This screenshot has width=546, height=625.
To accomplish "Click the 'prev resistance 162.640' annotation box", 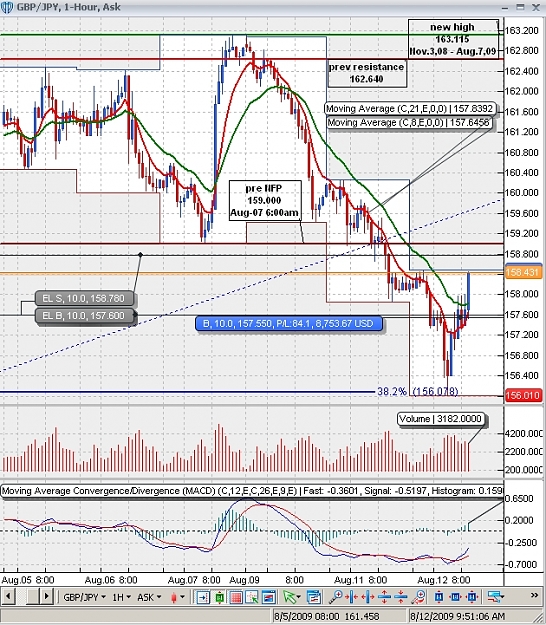I will click(x=367, y=73).
